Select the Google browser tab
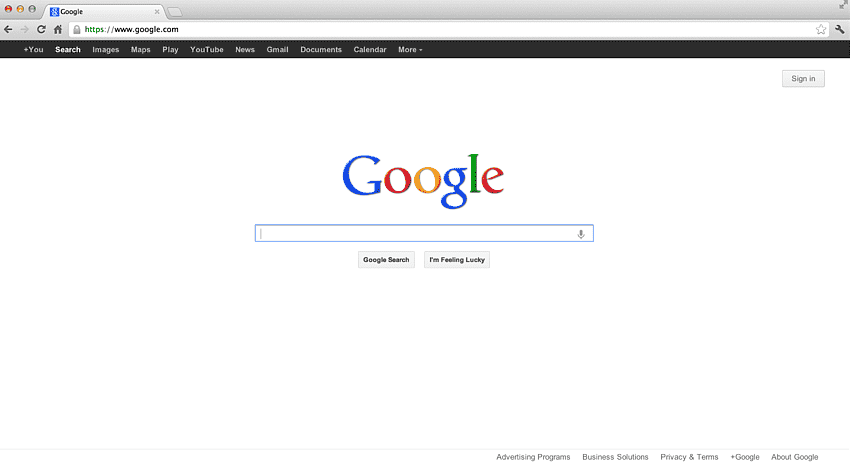850x463 pixels. (x=103, y=11)
